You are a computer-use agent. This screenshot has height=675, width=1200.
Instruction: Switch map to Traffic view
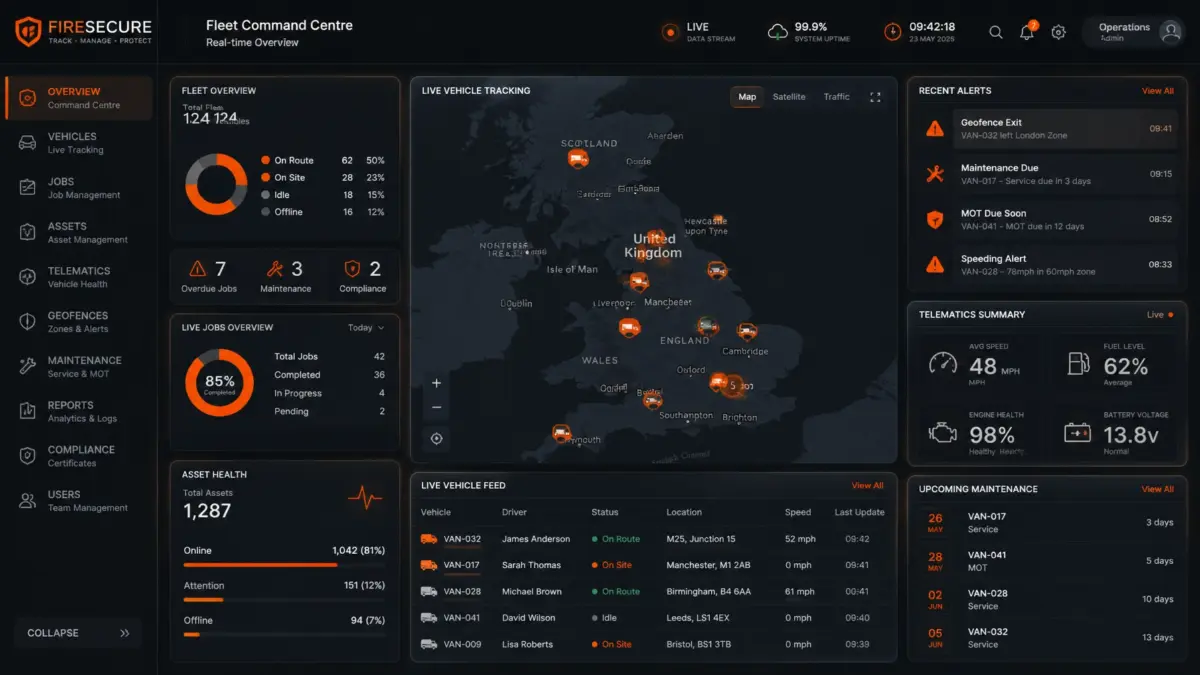click(837, 97)
